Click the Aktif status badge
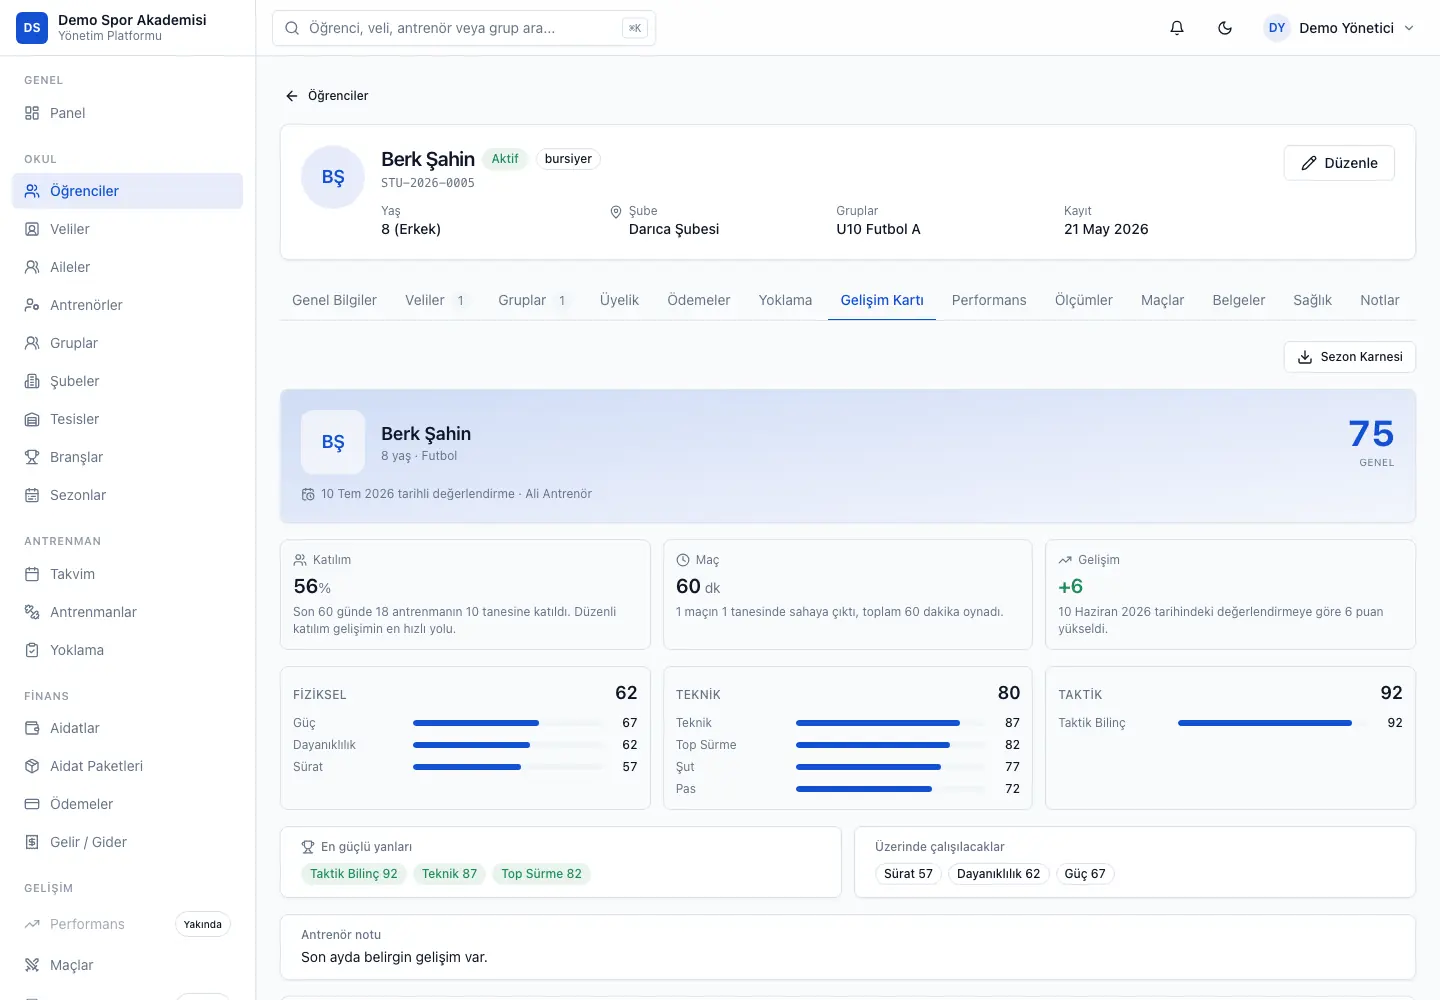The height and width of the screenshot is (1000, 1440). coord(505,159)
